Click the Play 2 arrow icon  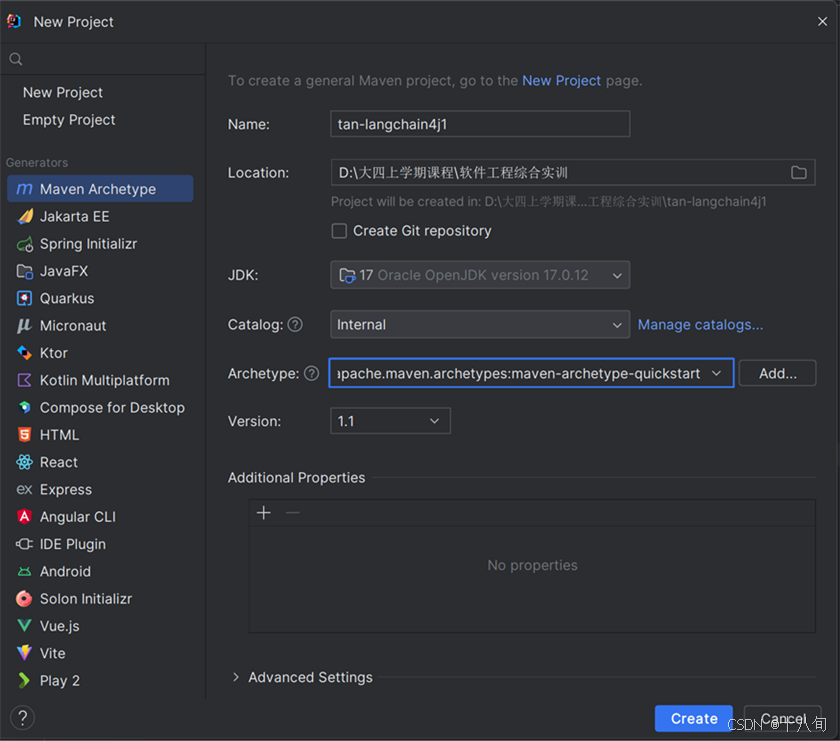(25, 680)
